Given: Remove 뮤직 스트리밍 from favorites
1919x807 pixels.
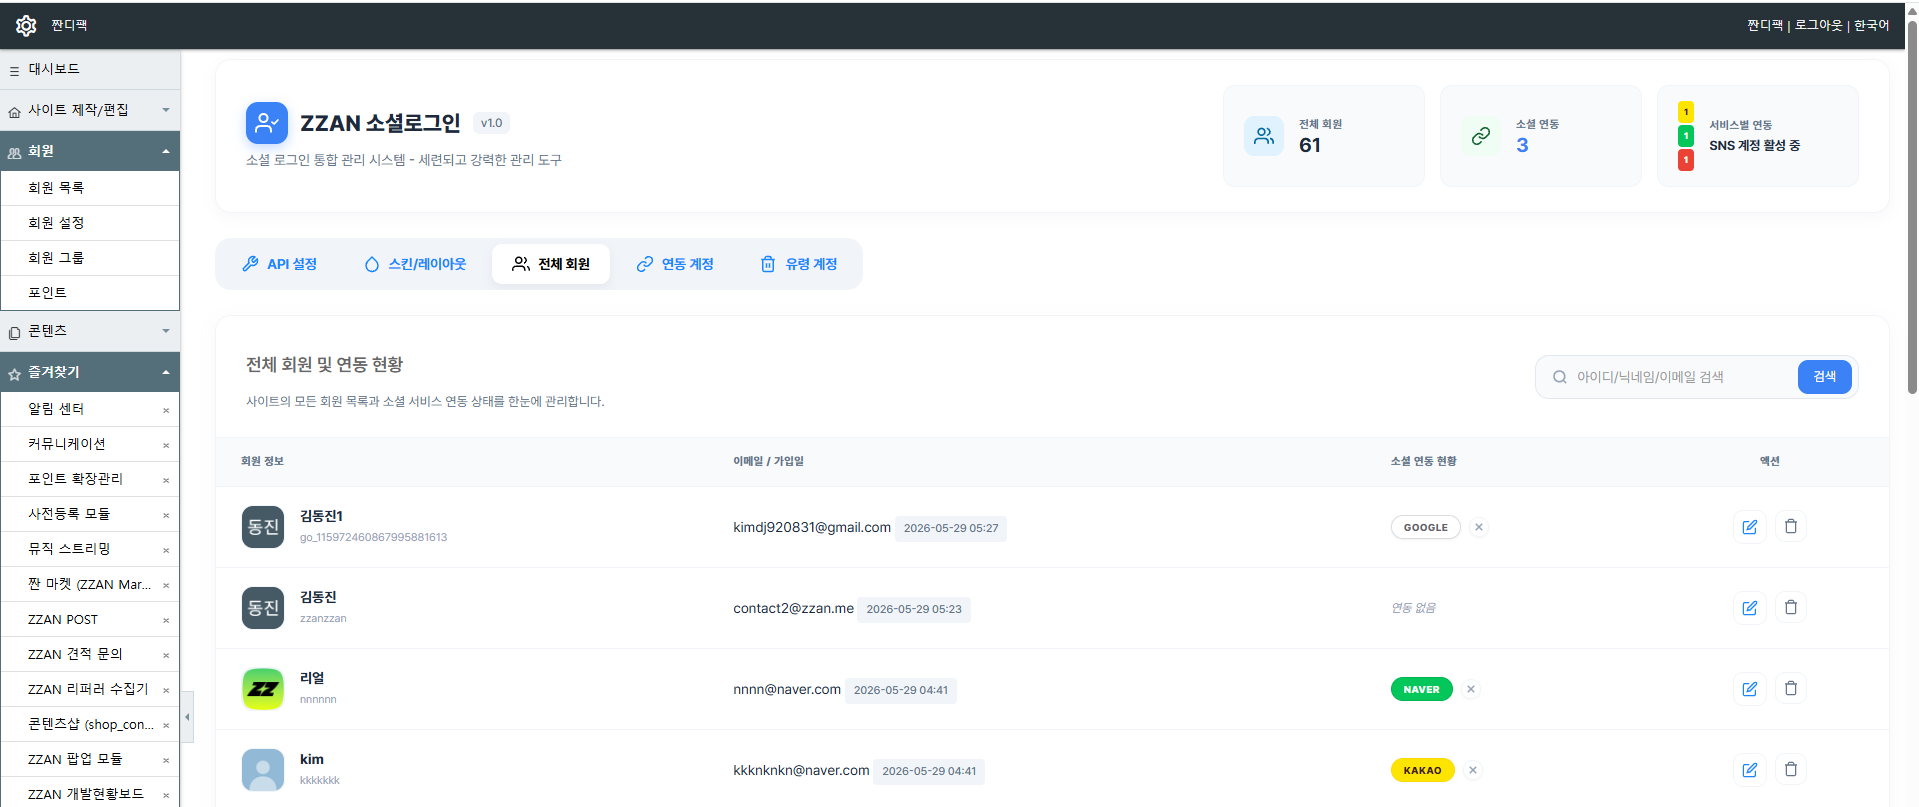Looking at the screenshot, I should pyautogui.click(x=166, y=550).
